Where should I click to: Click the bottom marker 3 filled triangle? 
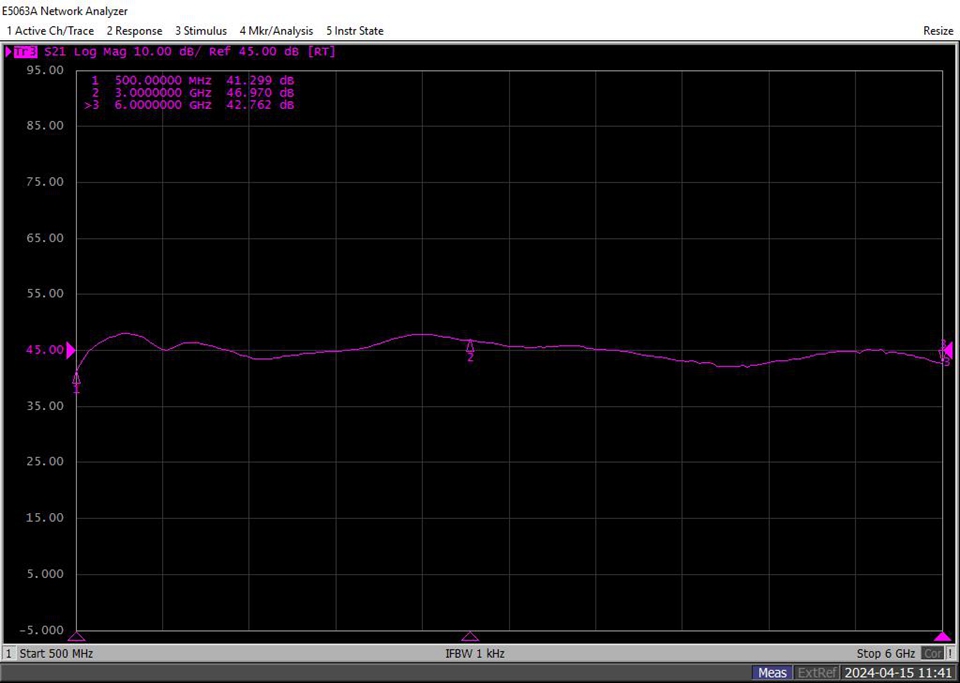[x=943, y=636]
